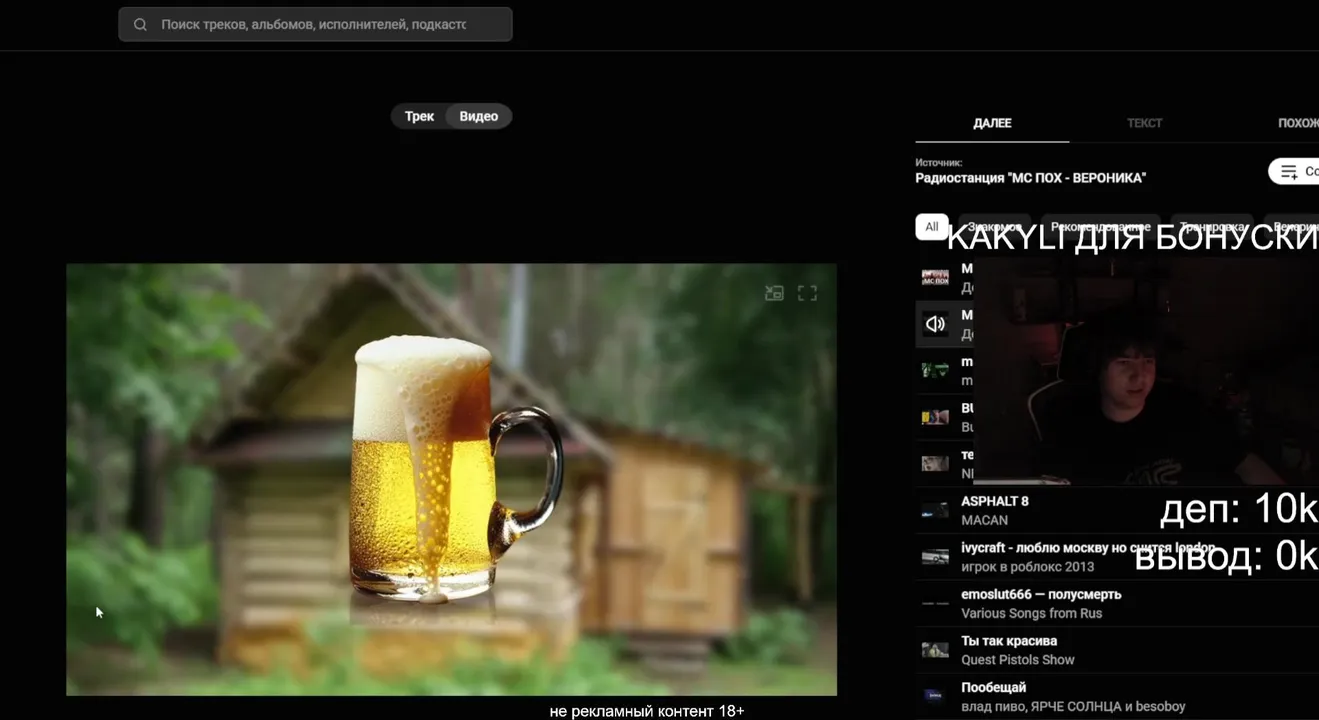
Task: Select the Знакомое filter chip
Action: 995,227
